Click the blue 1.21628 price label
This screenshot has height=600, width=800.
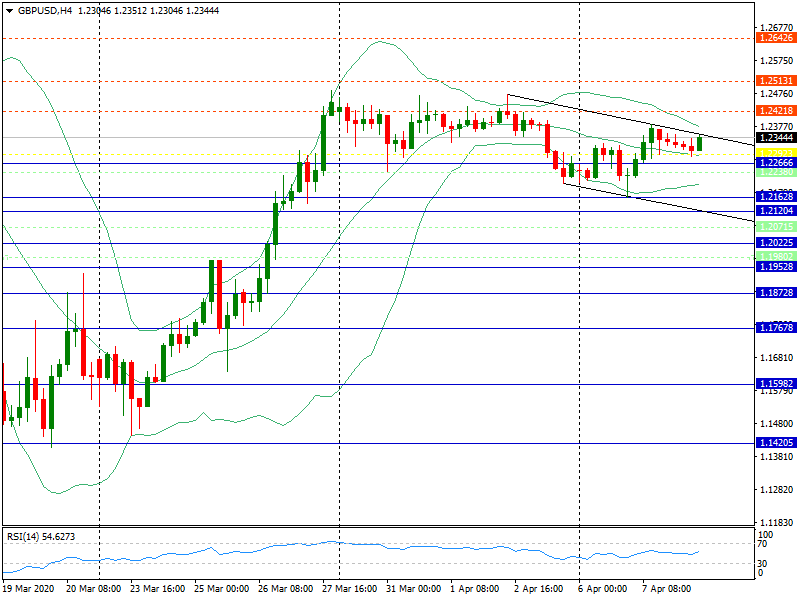point(776,198)
